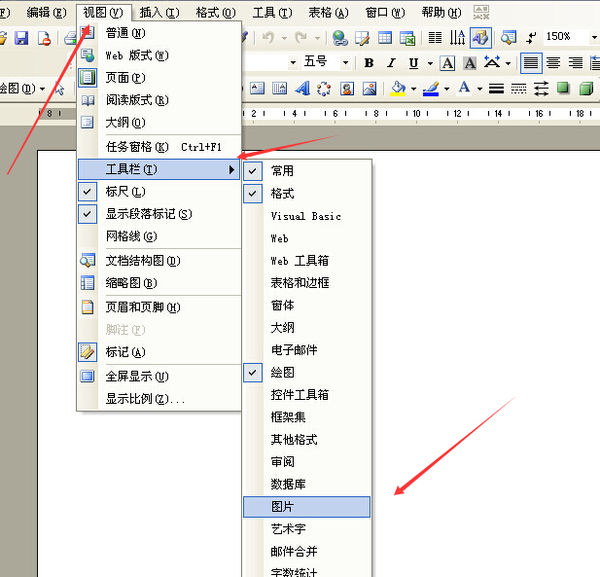
Task: Click the Center alignment icon
Action: [x=553, y=63]
